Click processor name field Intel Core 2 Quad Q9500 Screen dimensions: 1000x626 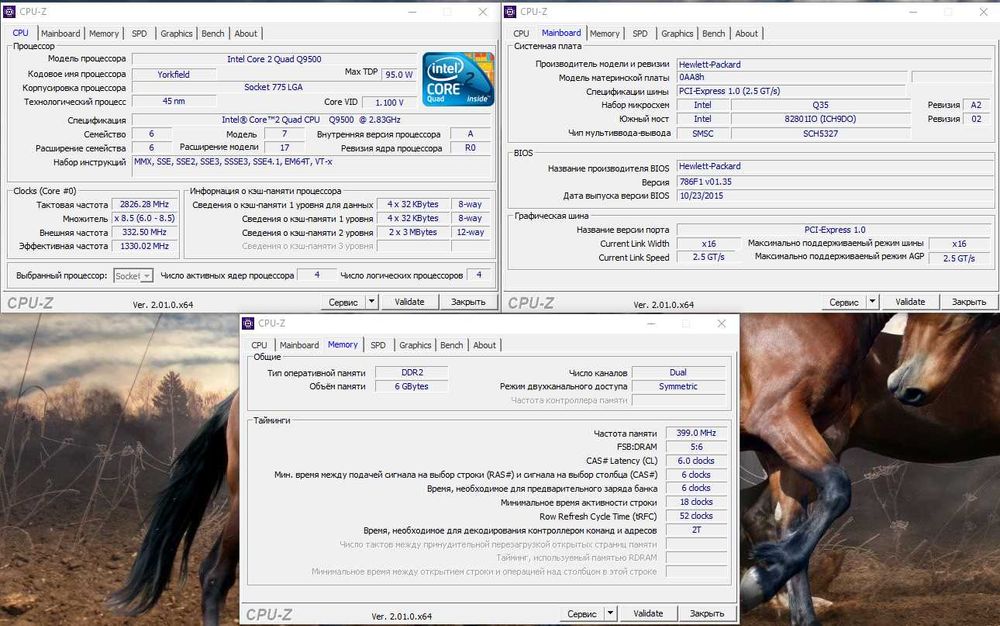click(274, 59)
